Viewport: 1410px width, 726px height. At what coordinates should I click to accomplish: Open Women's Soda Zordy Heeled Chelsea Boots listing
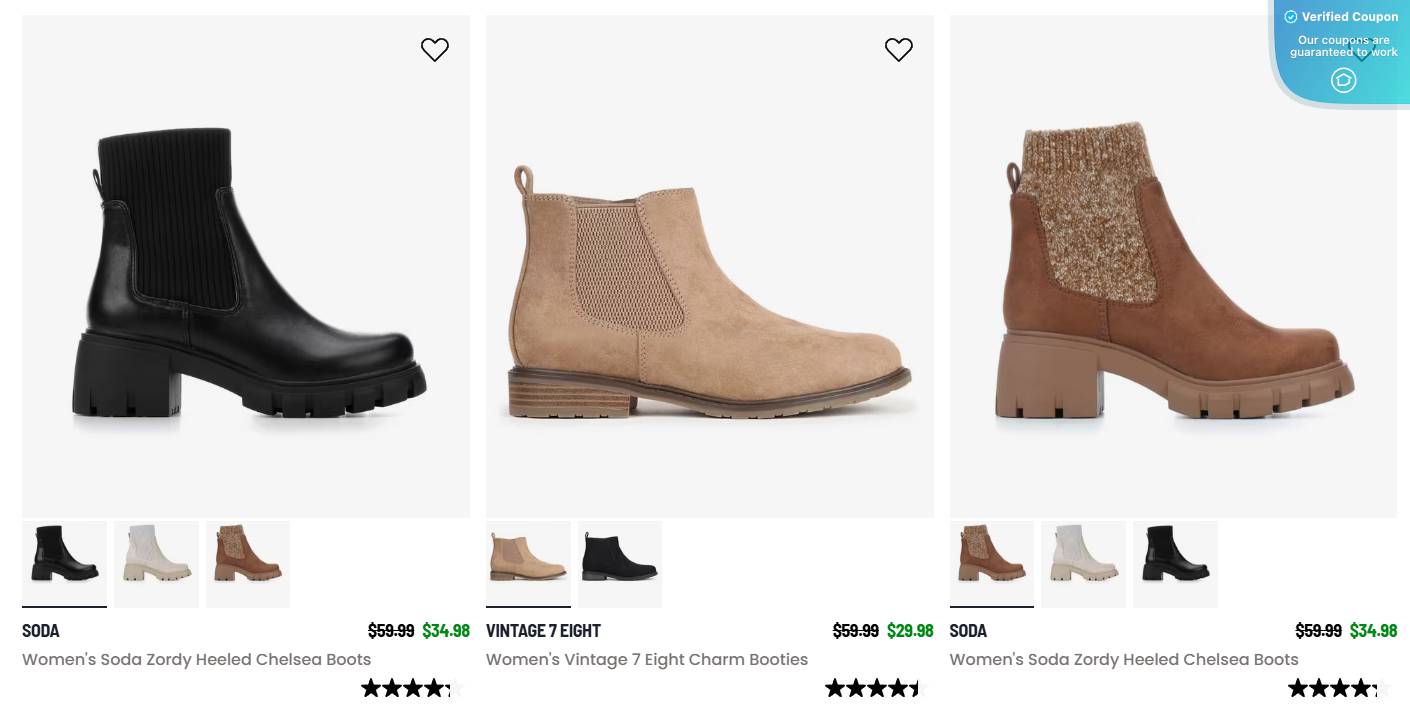(196, 659)
